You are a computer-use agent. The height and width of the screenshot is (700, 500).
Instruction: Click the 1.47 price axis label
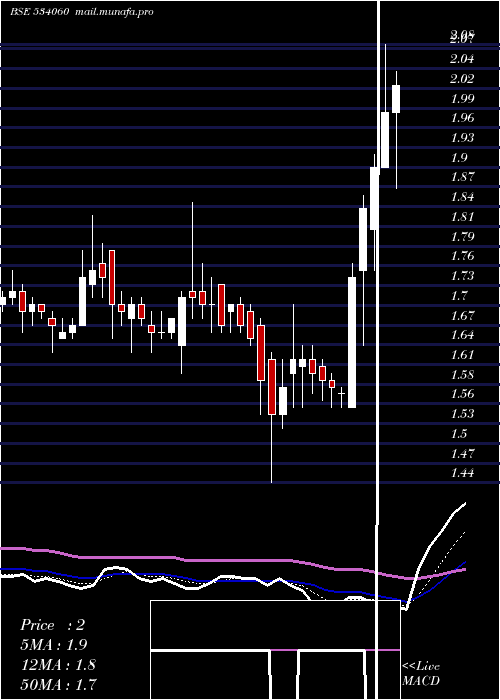462,453
